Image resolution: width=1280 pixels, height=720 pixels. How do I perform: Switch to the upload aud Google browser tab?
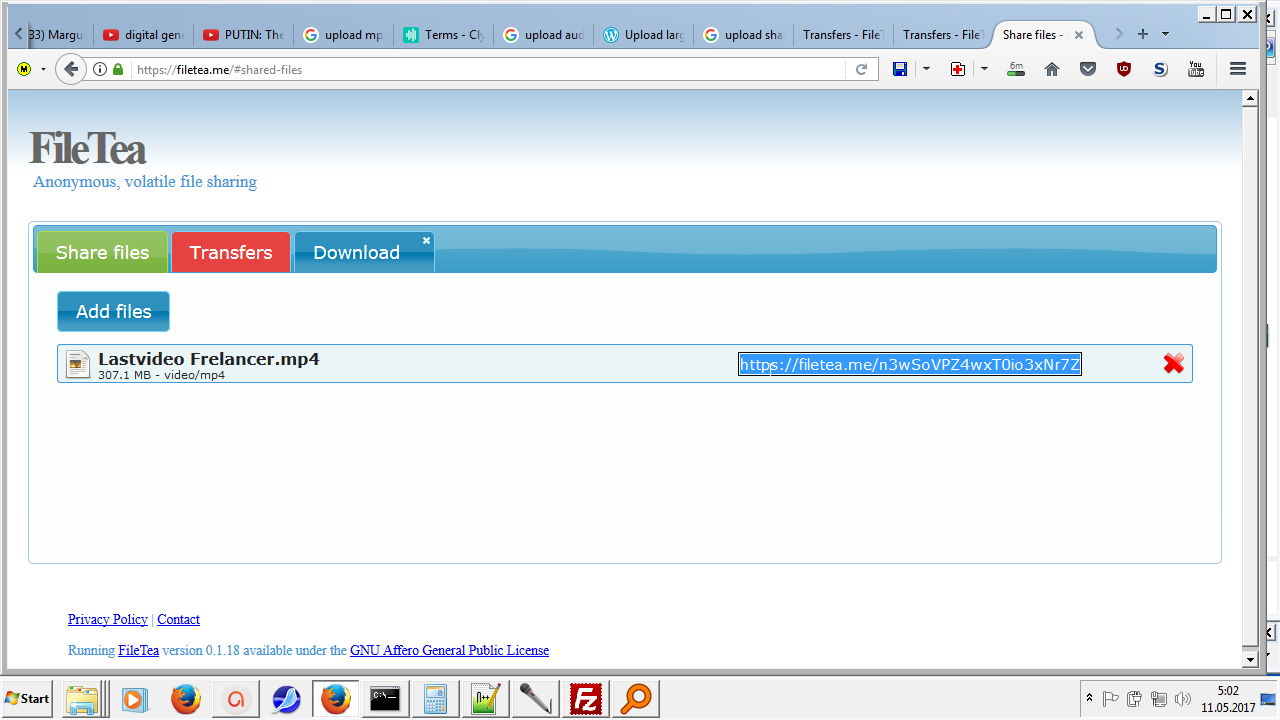pyautogui.click(x=544, y=35)
